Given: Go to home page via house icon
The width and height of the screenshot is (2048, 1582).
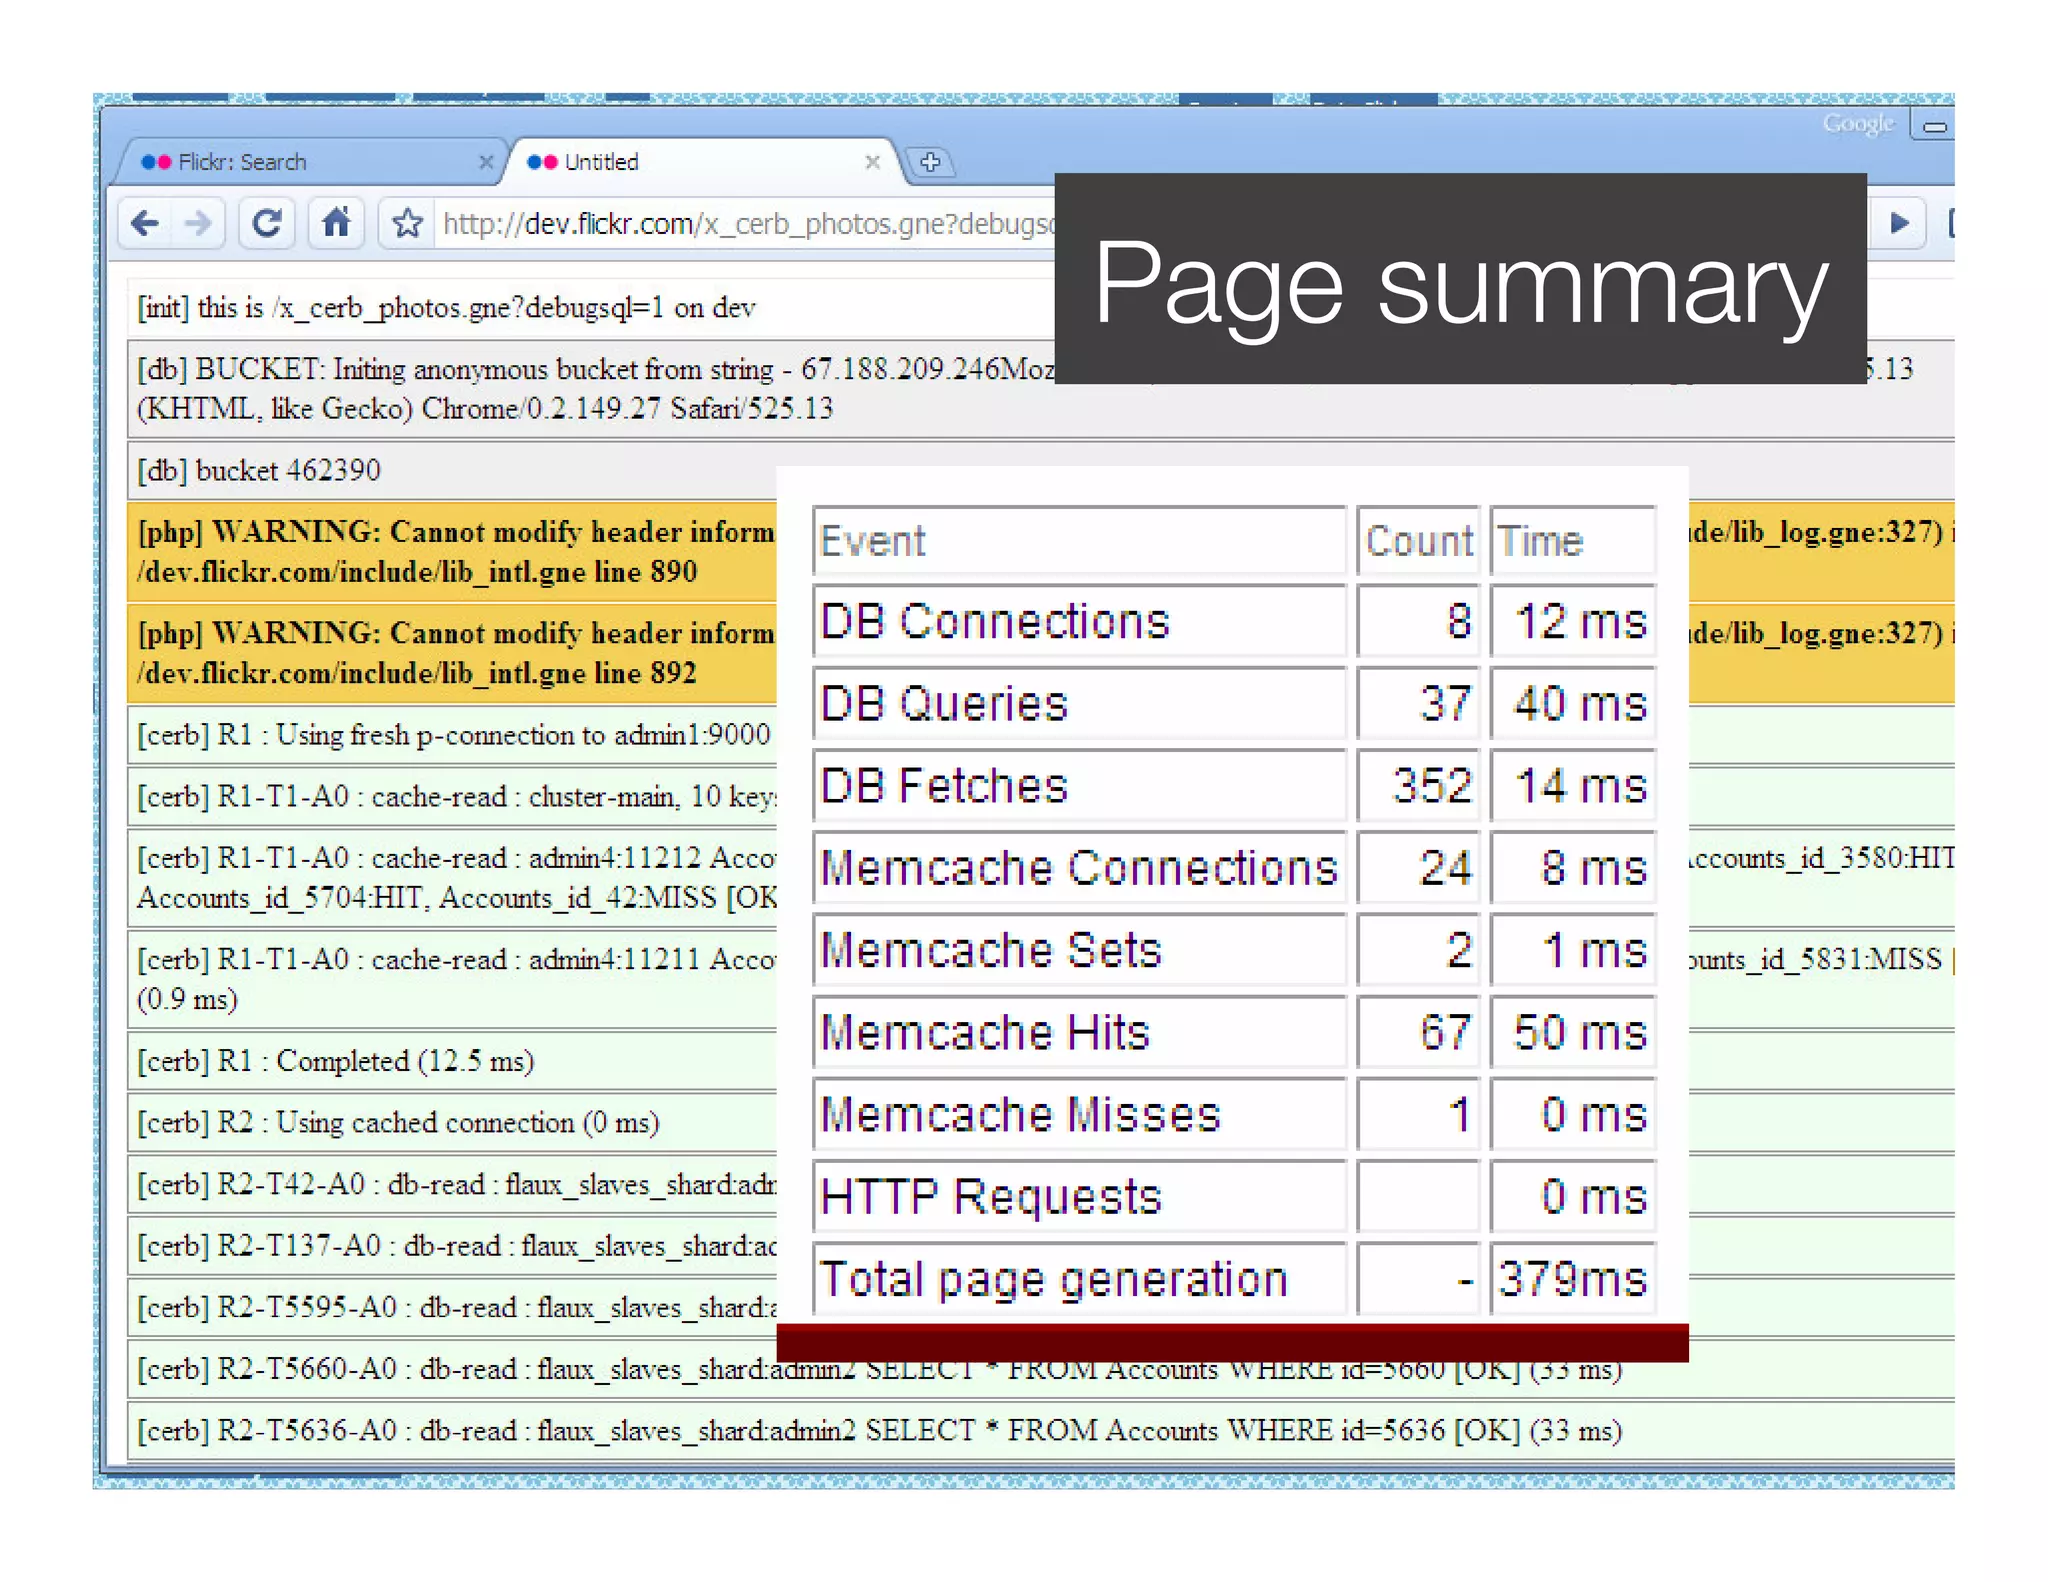Looking at the screenshot, I should (x=336, y=222).
